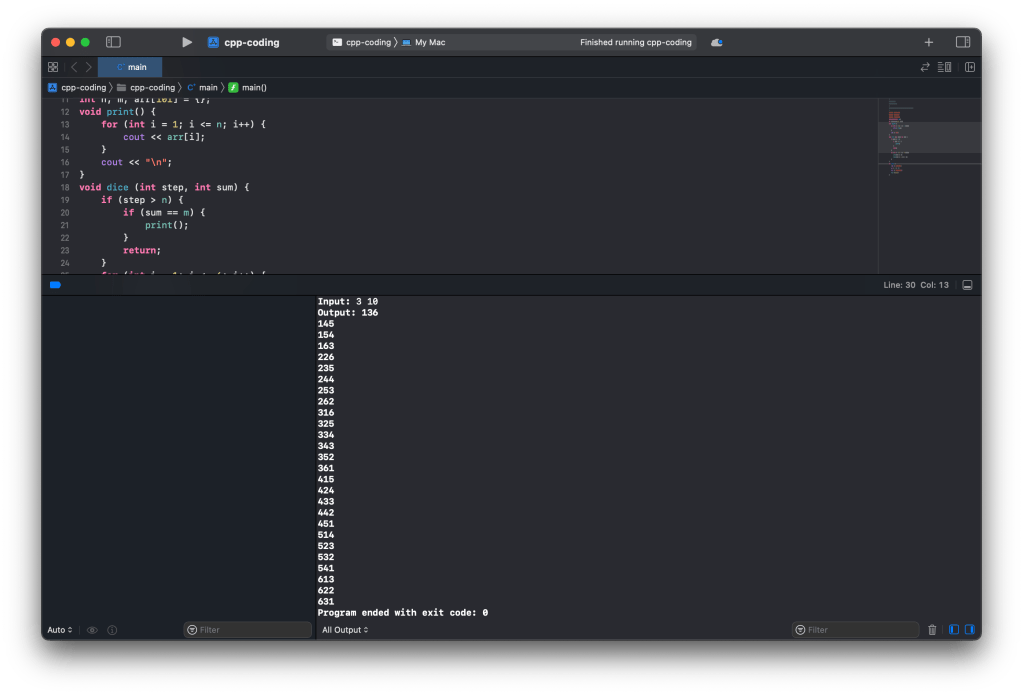The width and height of the screenshot is (1023, 695).
Task: Hide the debug area
Action: pyautogui.click(x=967, y=285)
